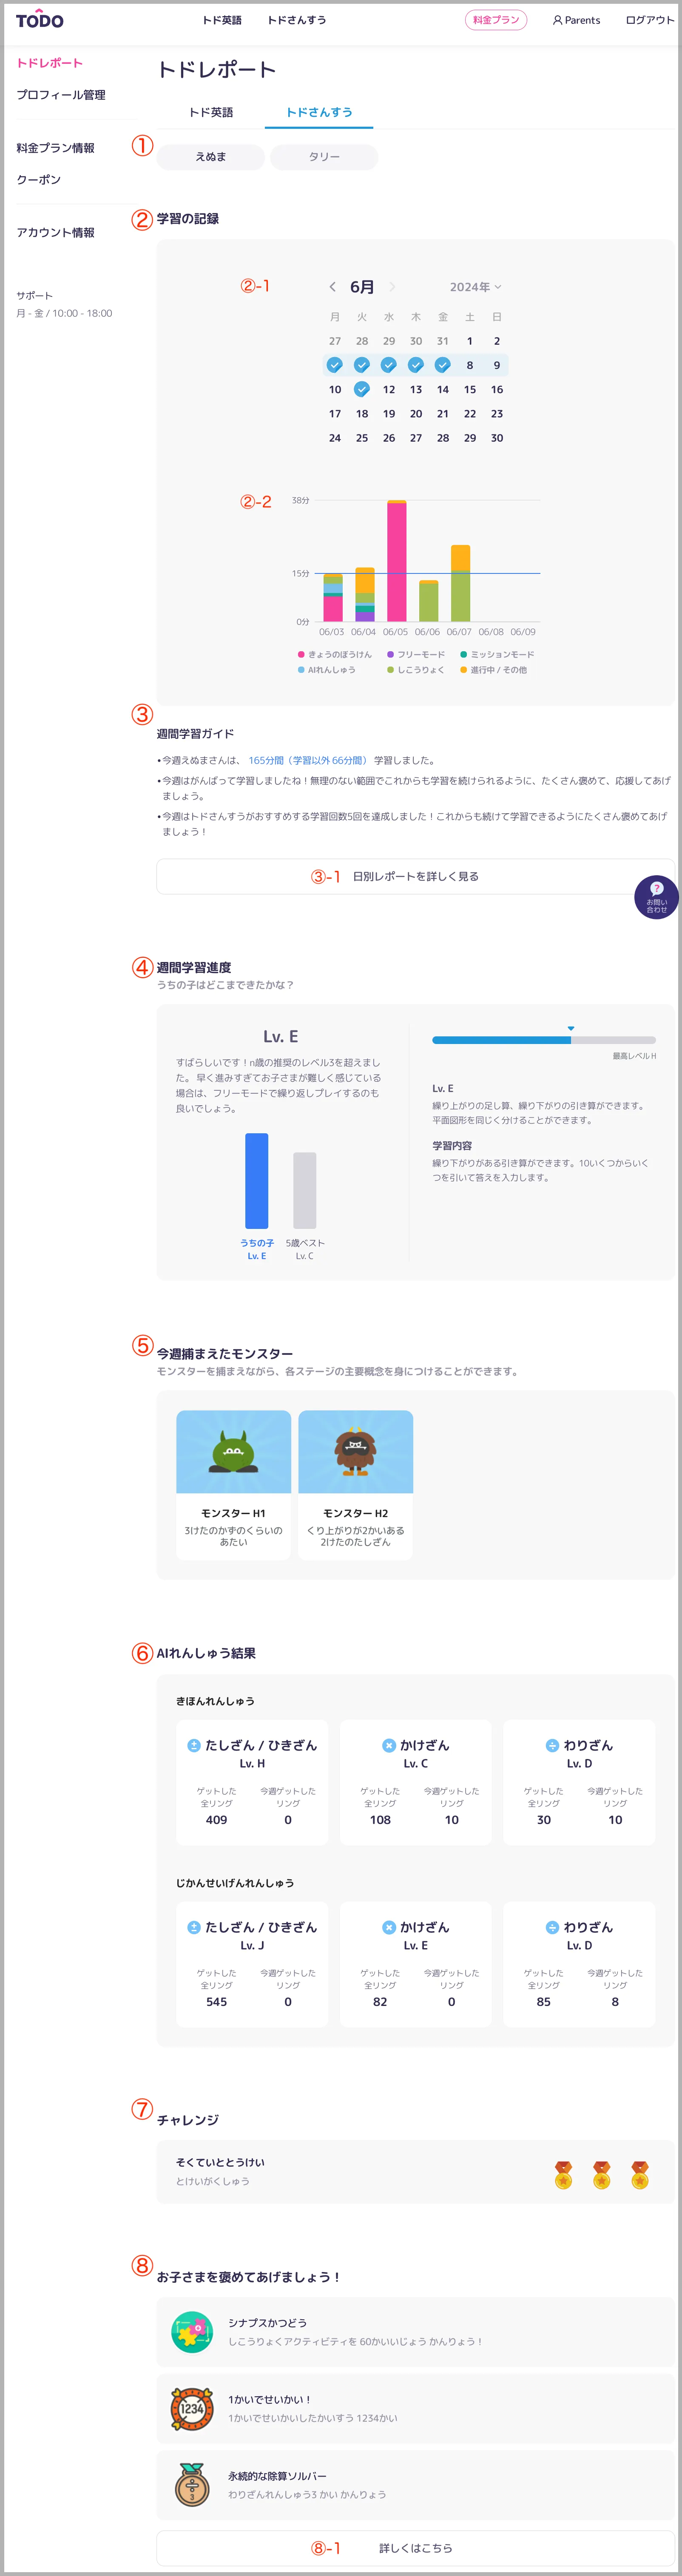Select the えぬま child profile pill
Image resolution: width=682 pixels, height=2576 pixels.
(211, 157)
